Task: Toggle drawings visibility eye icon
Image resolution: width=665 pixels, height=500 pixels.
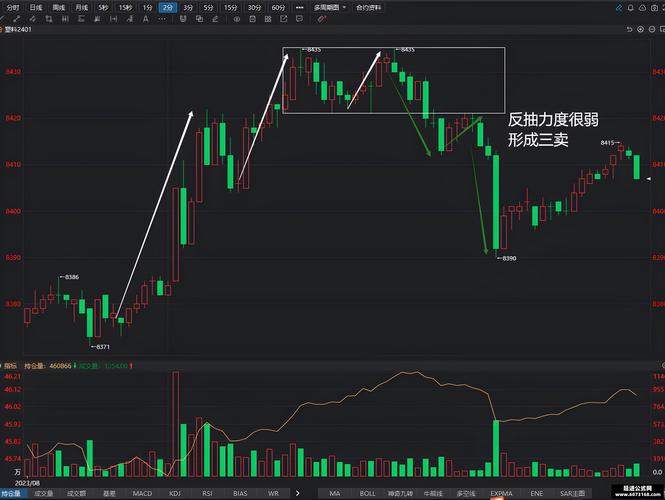Action: tap(237, 19)
